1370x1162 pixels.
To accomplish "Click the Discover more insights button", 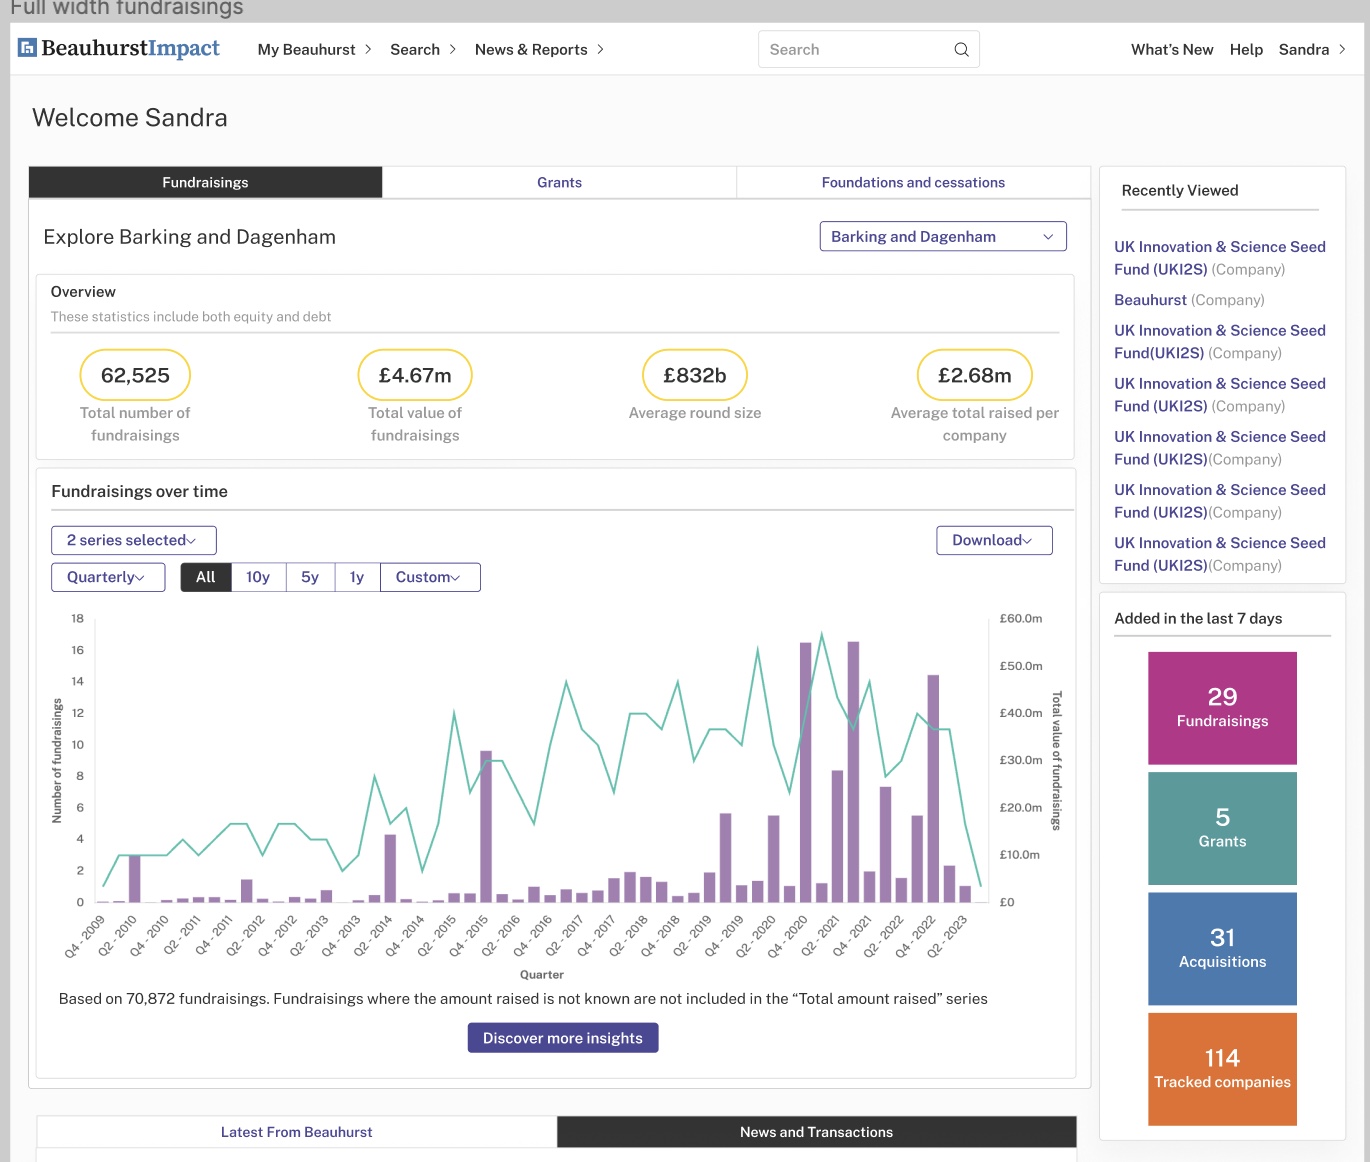I will (563, 1038).
